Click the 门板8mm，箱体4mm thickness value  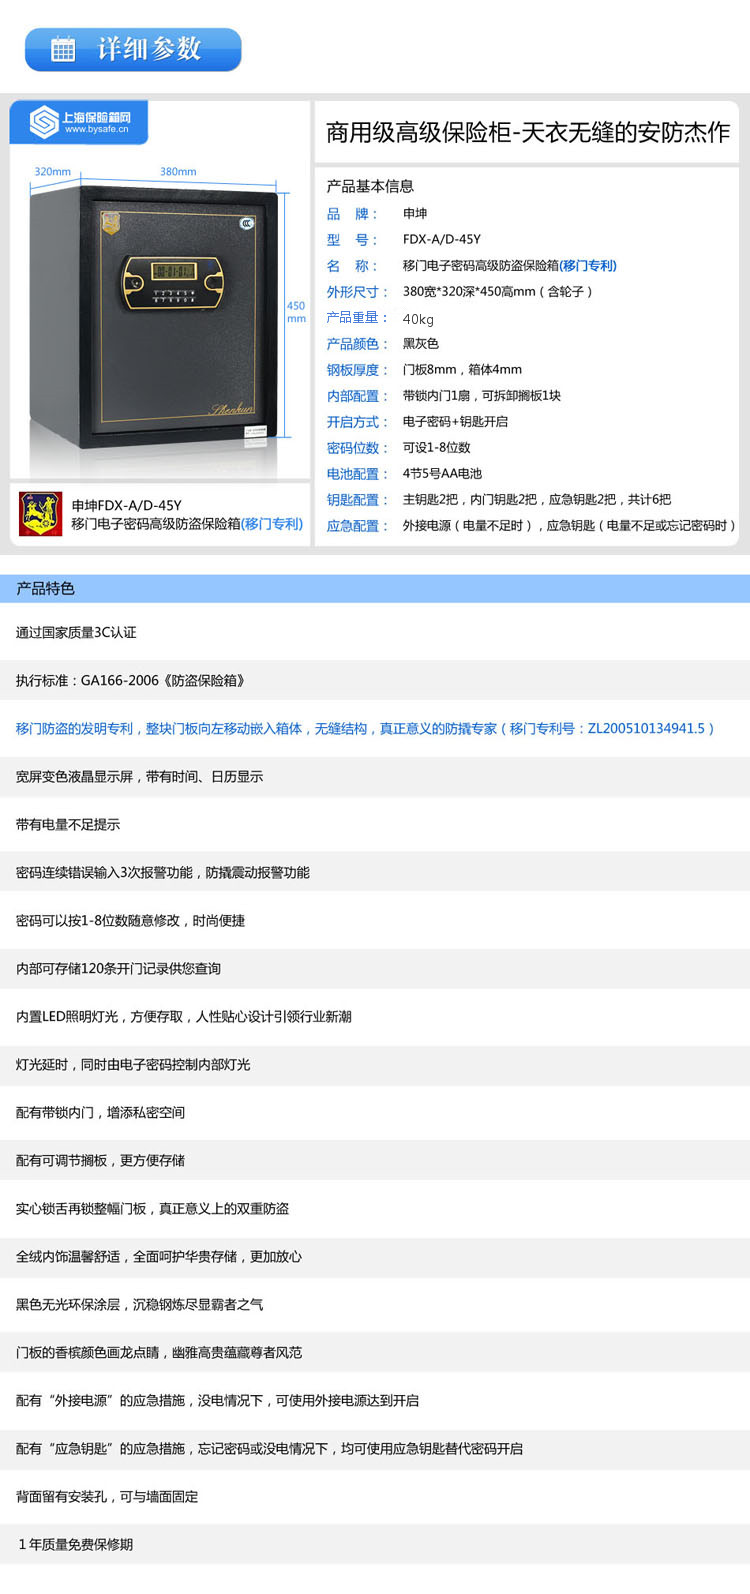coord(462,369)
